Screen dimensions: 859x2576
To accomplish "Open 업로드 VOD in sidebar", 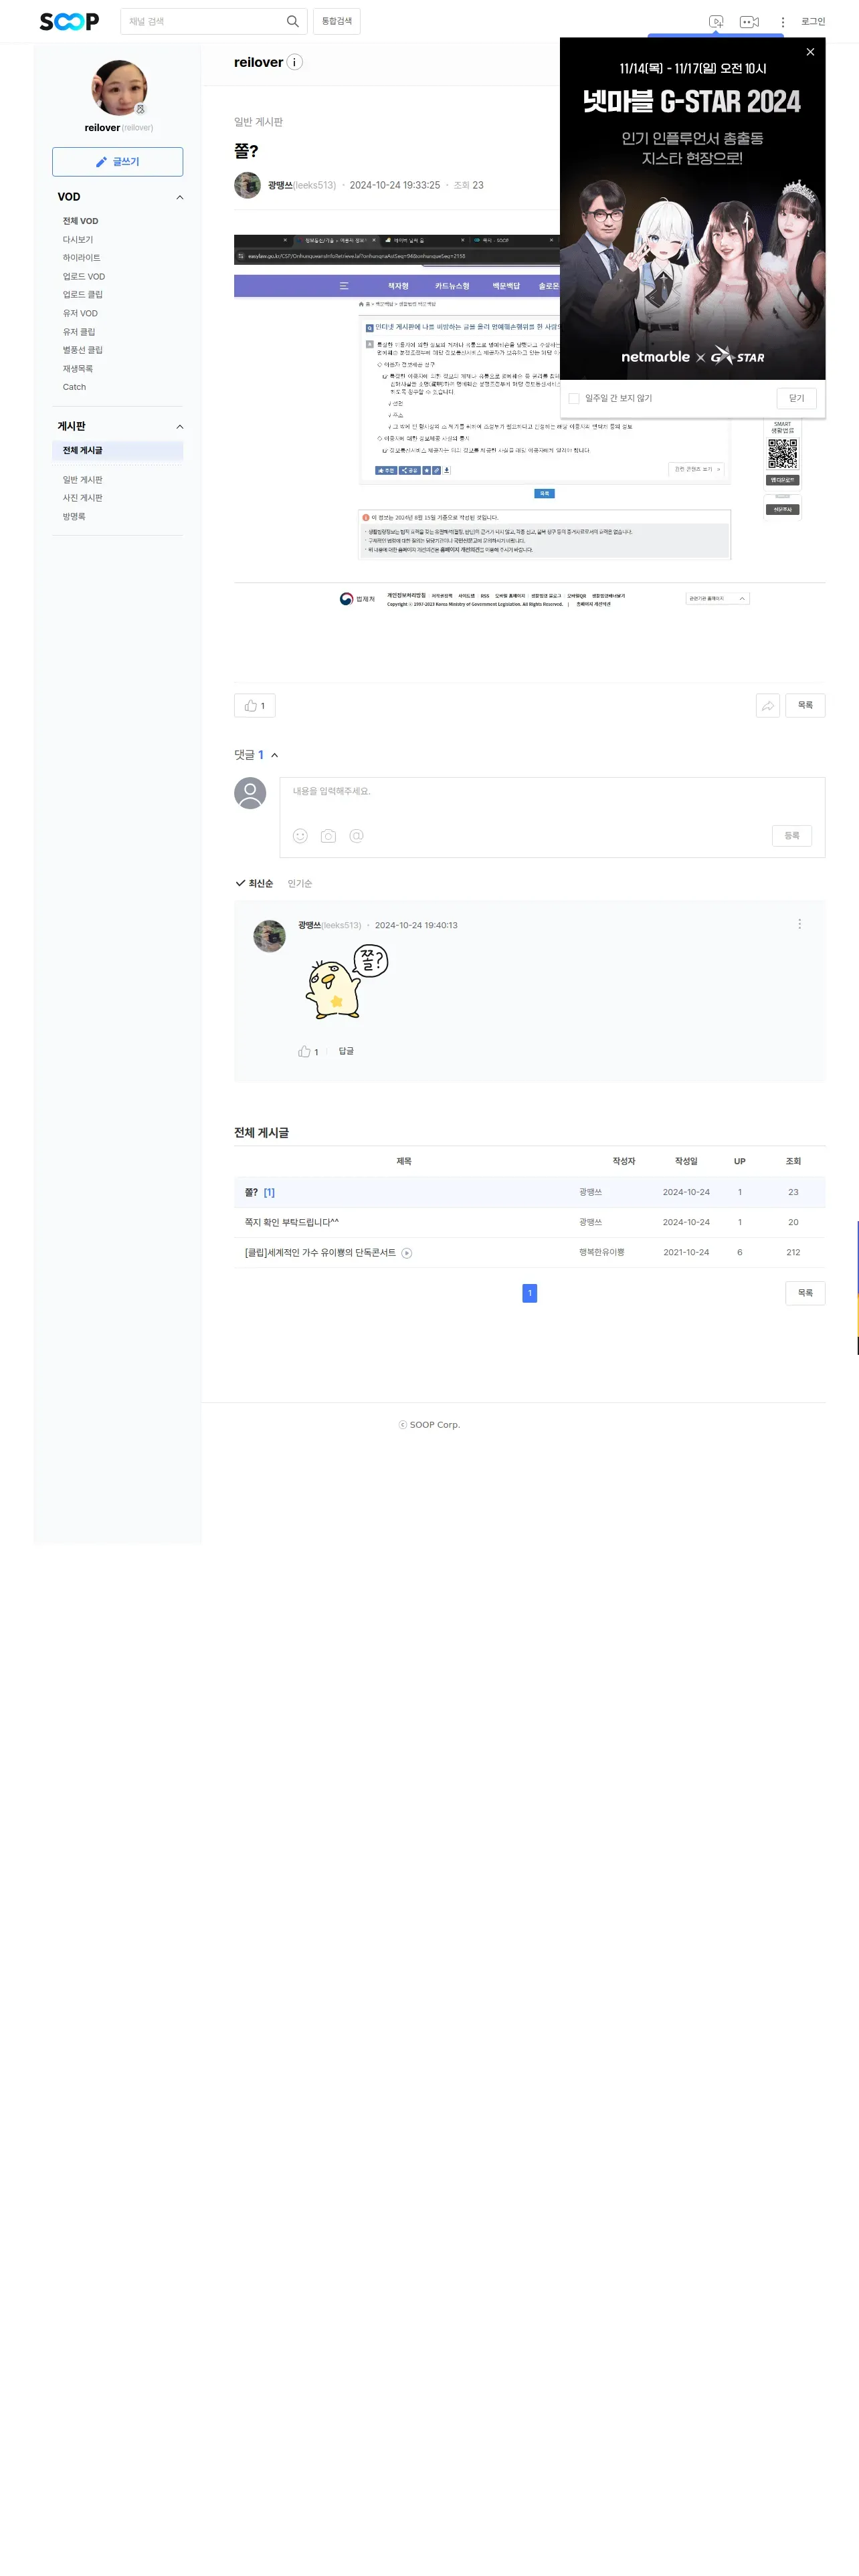I will tap(84, 277).
